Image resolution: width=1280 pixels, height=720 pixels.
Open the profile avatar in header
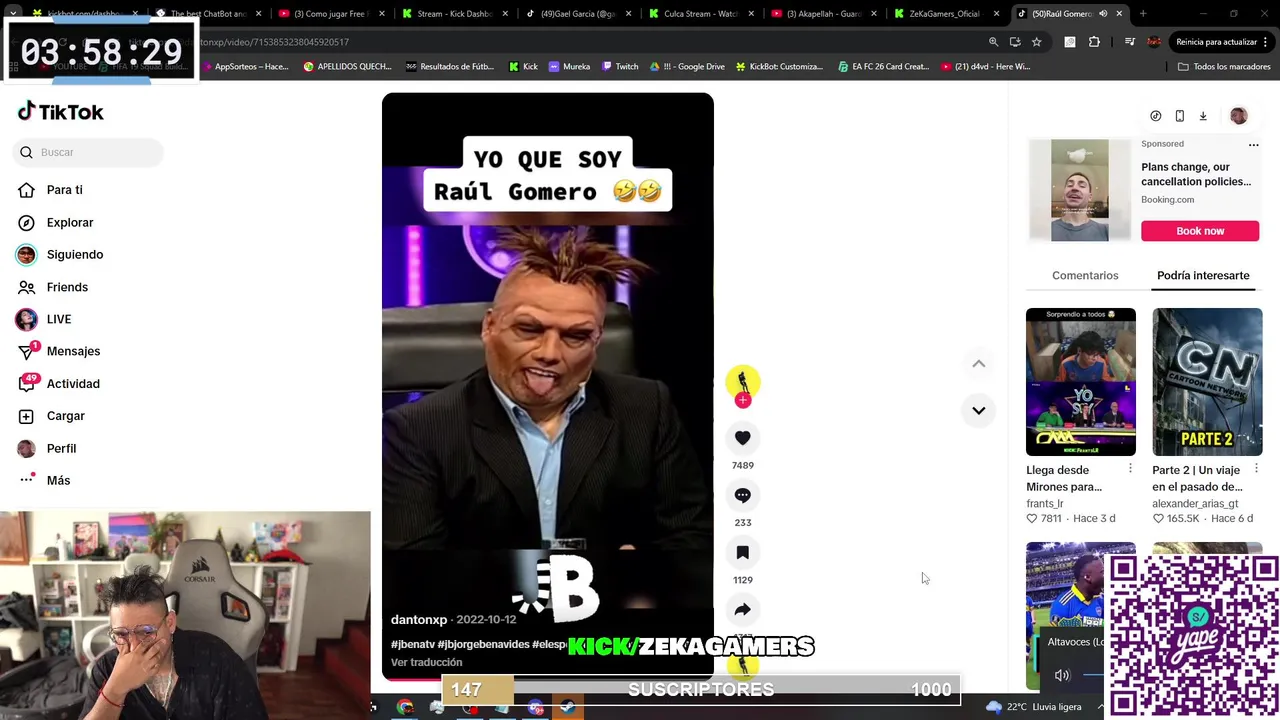(x=1238, y=116)
